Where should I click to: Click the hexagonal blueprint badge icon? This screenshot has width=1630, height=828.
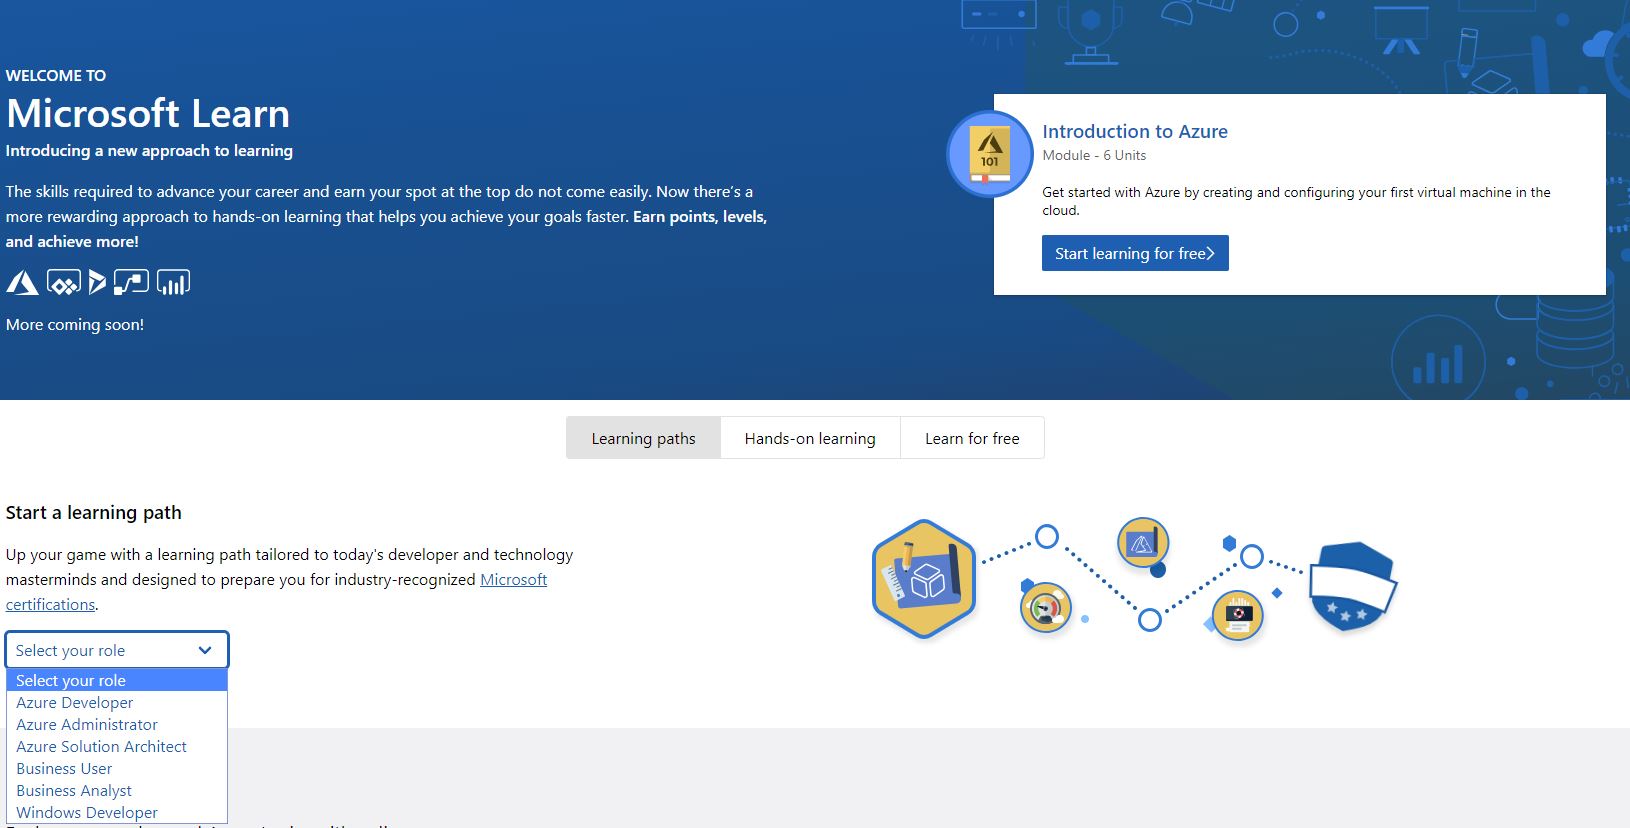coord(923,578)
